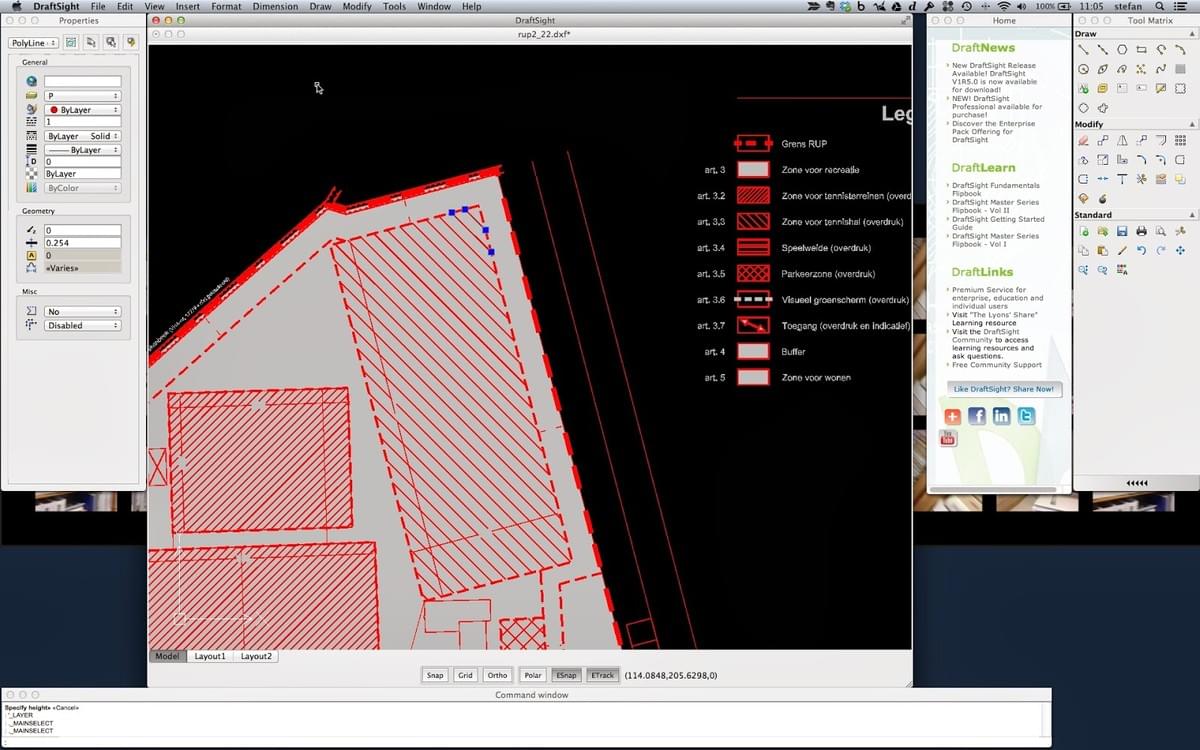
Task: Create a new drawing with the New icon
Action: click(1083, 231)
